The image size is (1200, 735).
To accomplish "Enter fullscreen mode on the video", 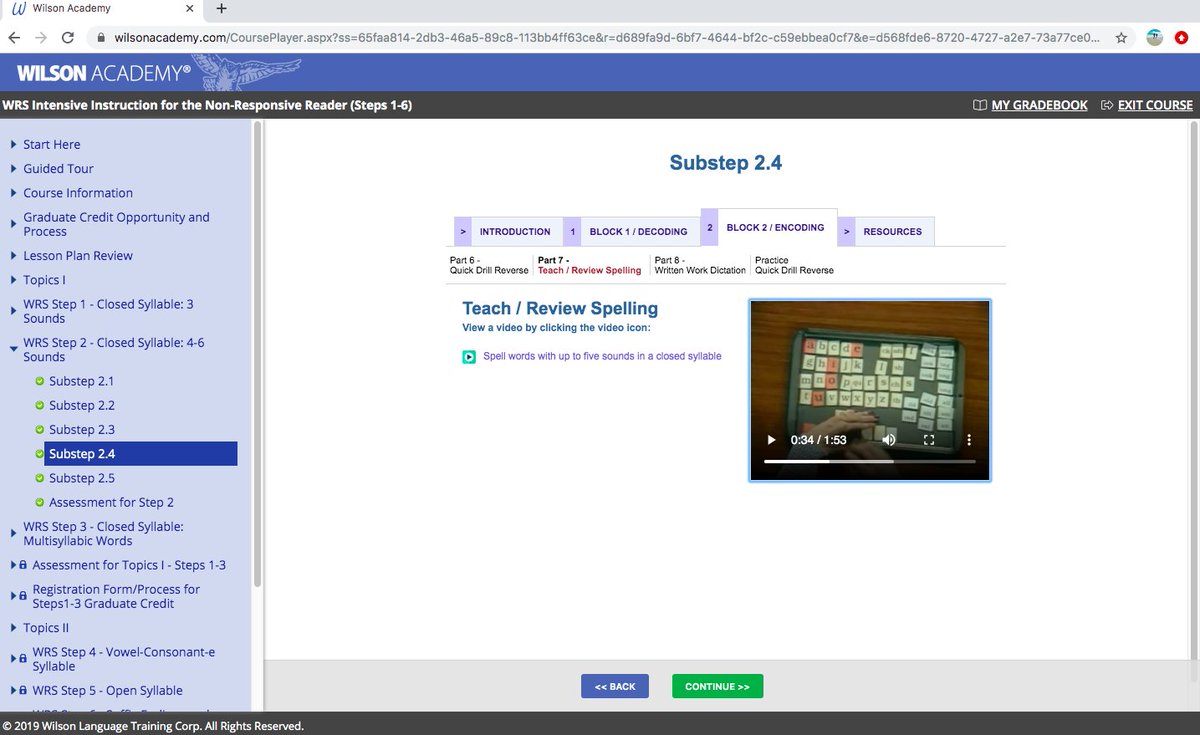I will (928, 440).
